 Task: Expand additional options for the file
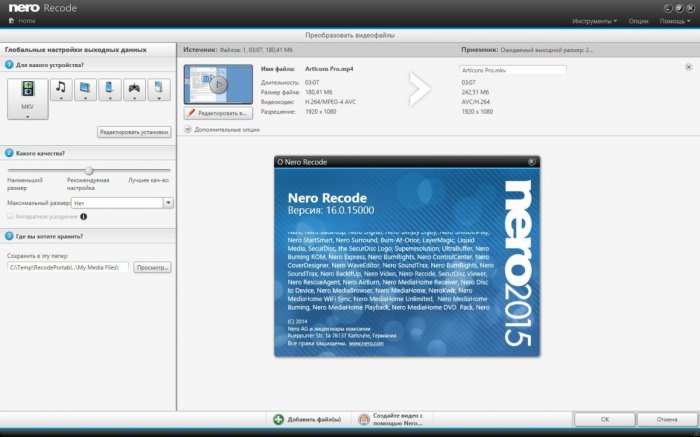[x=188, y=129]
